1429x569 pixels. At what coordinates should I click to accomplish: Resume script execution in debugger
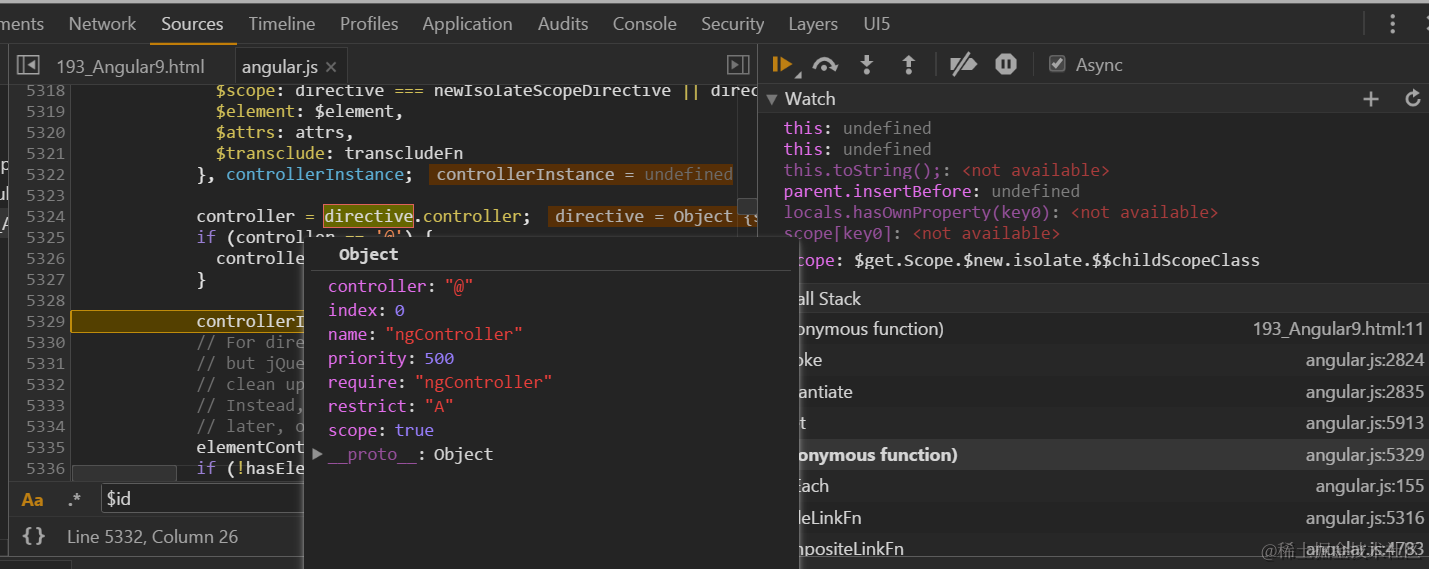pos(781,64)
